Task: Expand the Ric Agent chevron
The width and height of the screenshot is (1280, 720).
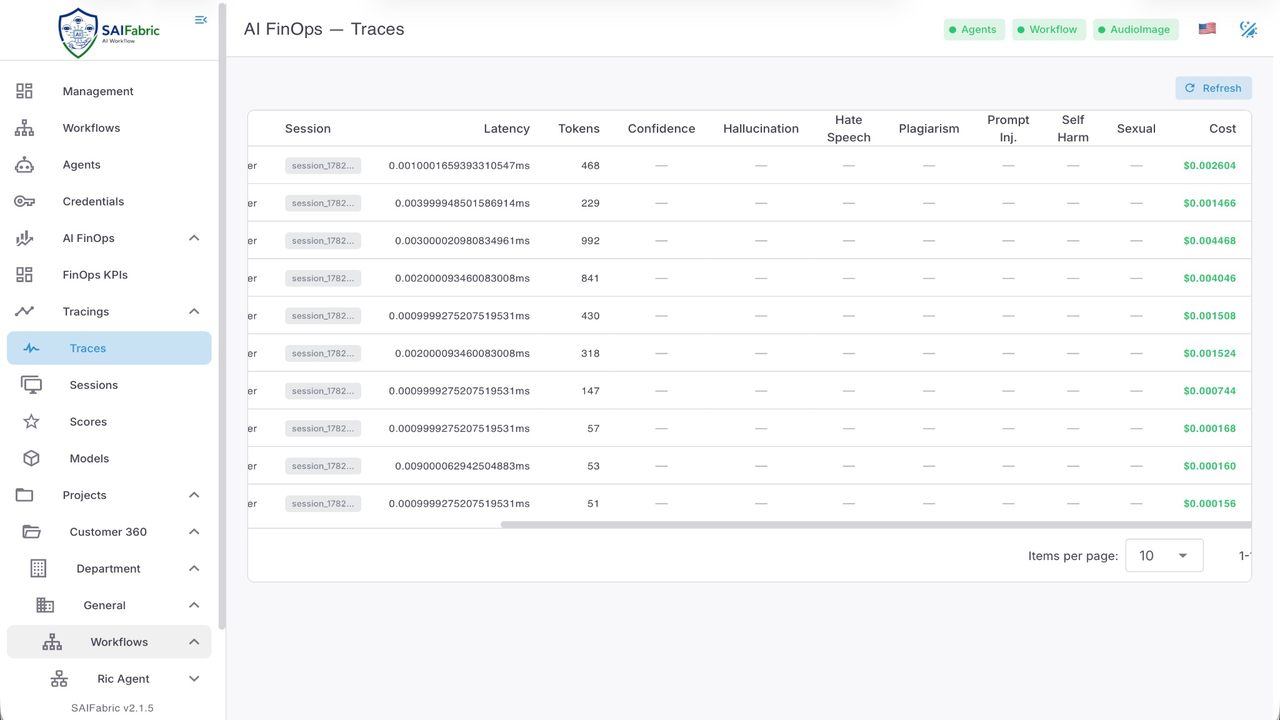Action: click(x=194, y=679)
